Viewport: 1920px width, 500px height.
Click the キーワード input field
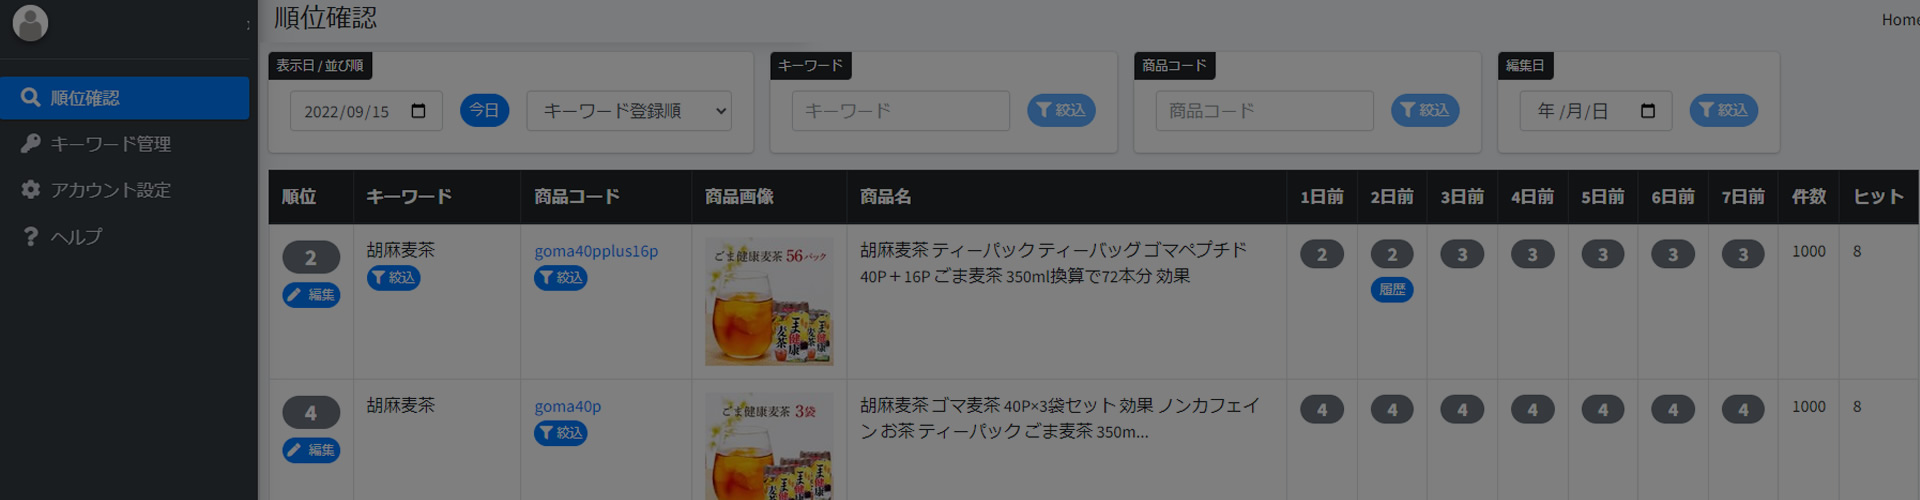point(900,111)
